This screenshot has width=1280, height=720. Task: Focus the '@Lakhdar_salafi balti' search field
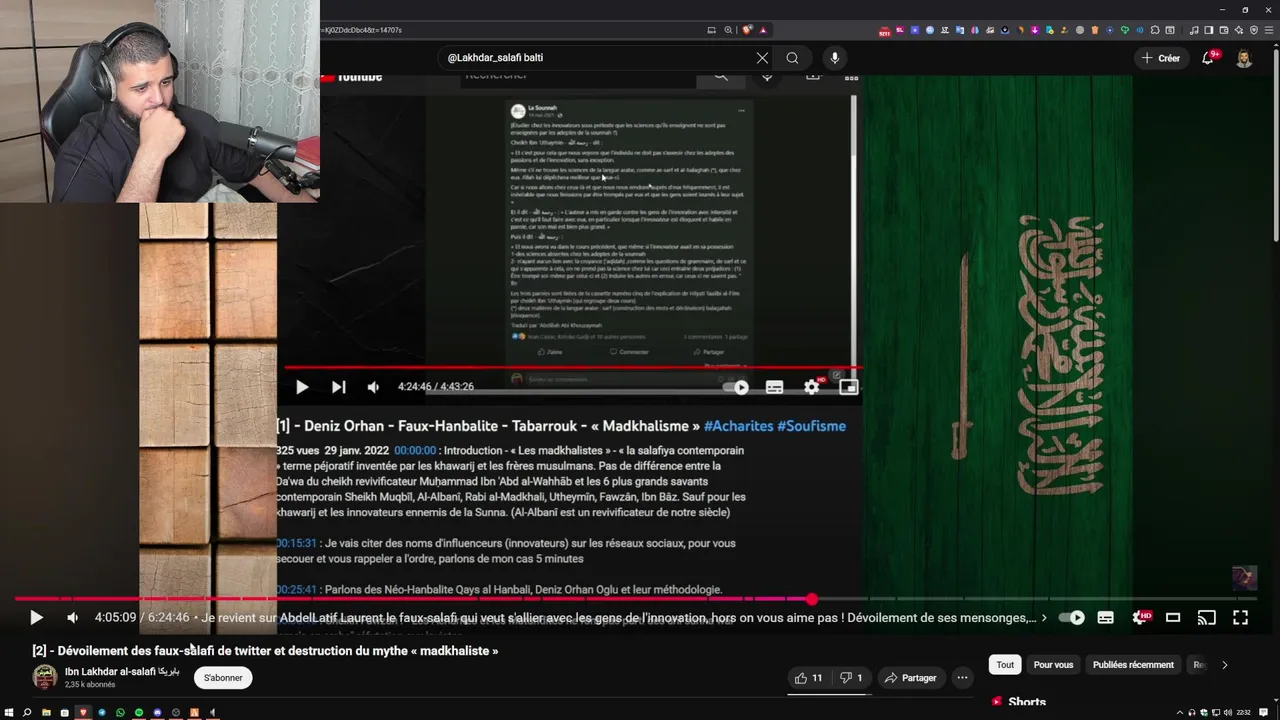pyautogui.click(x=595, y=58)
